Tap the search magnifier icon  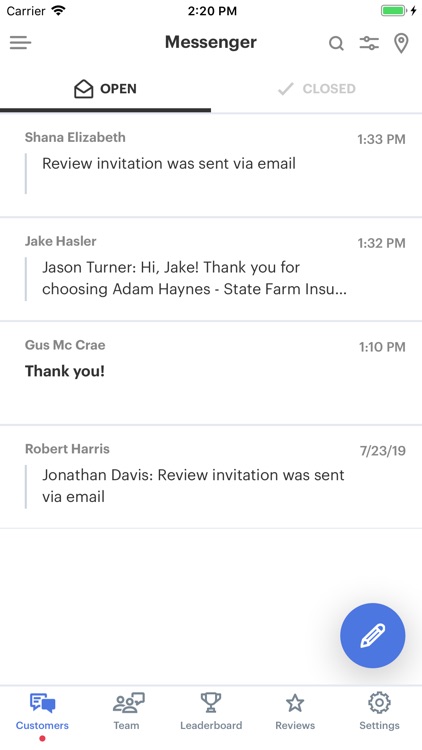(x=336, y=44)
